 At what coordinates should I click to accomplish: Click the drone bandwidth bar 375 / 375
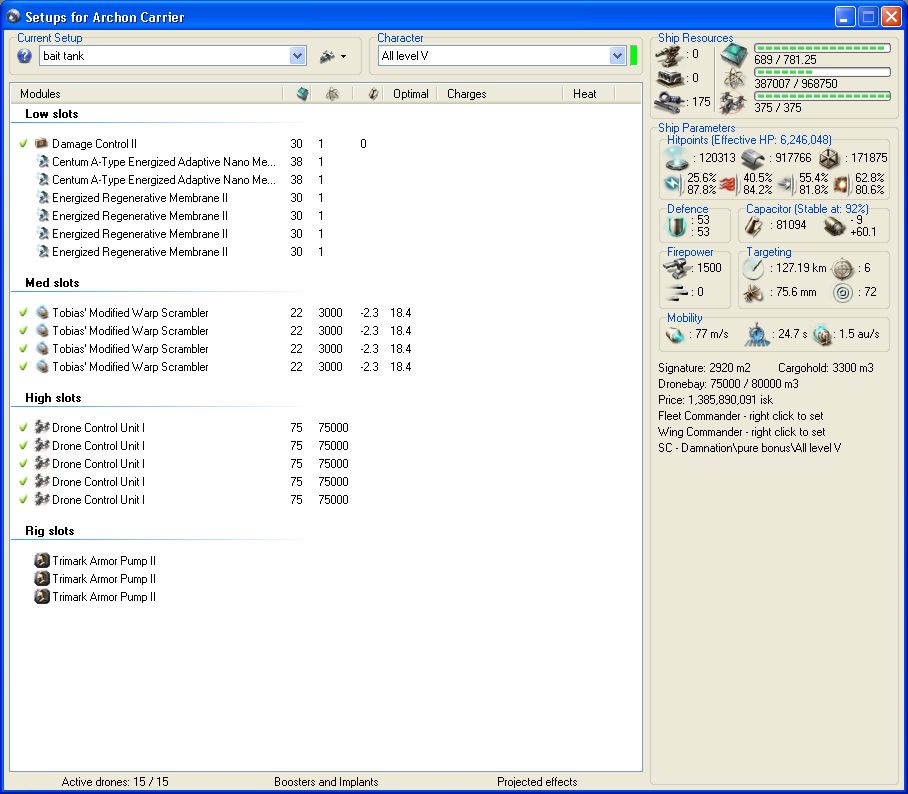[822, 96]
